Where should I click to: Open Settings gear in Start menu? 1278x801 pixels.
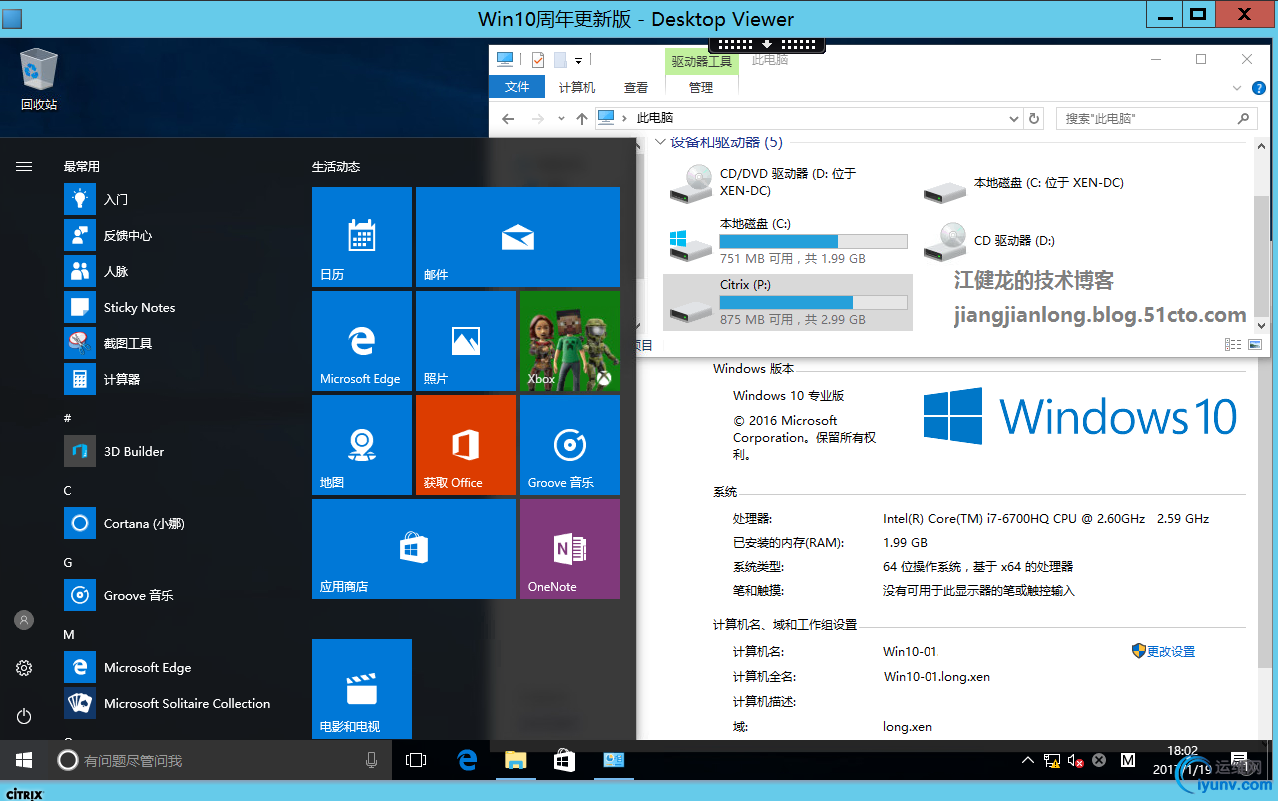pos(24,668)
